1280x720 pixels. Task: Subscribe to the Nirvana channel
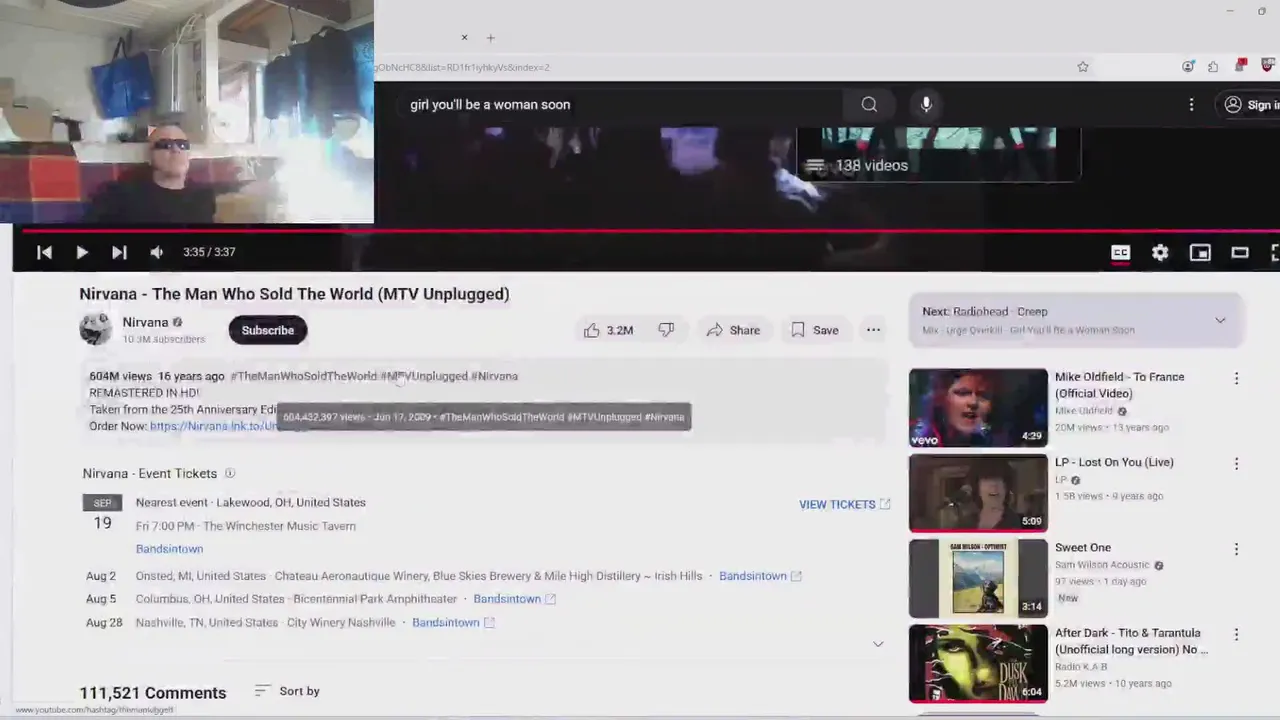[x=267, y=330]
